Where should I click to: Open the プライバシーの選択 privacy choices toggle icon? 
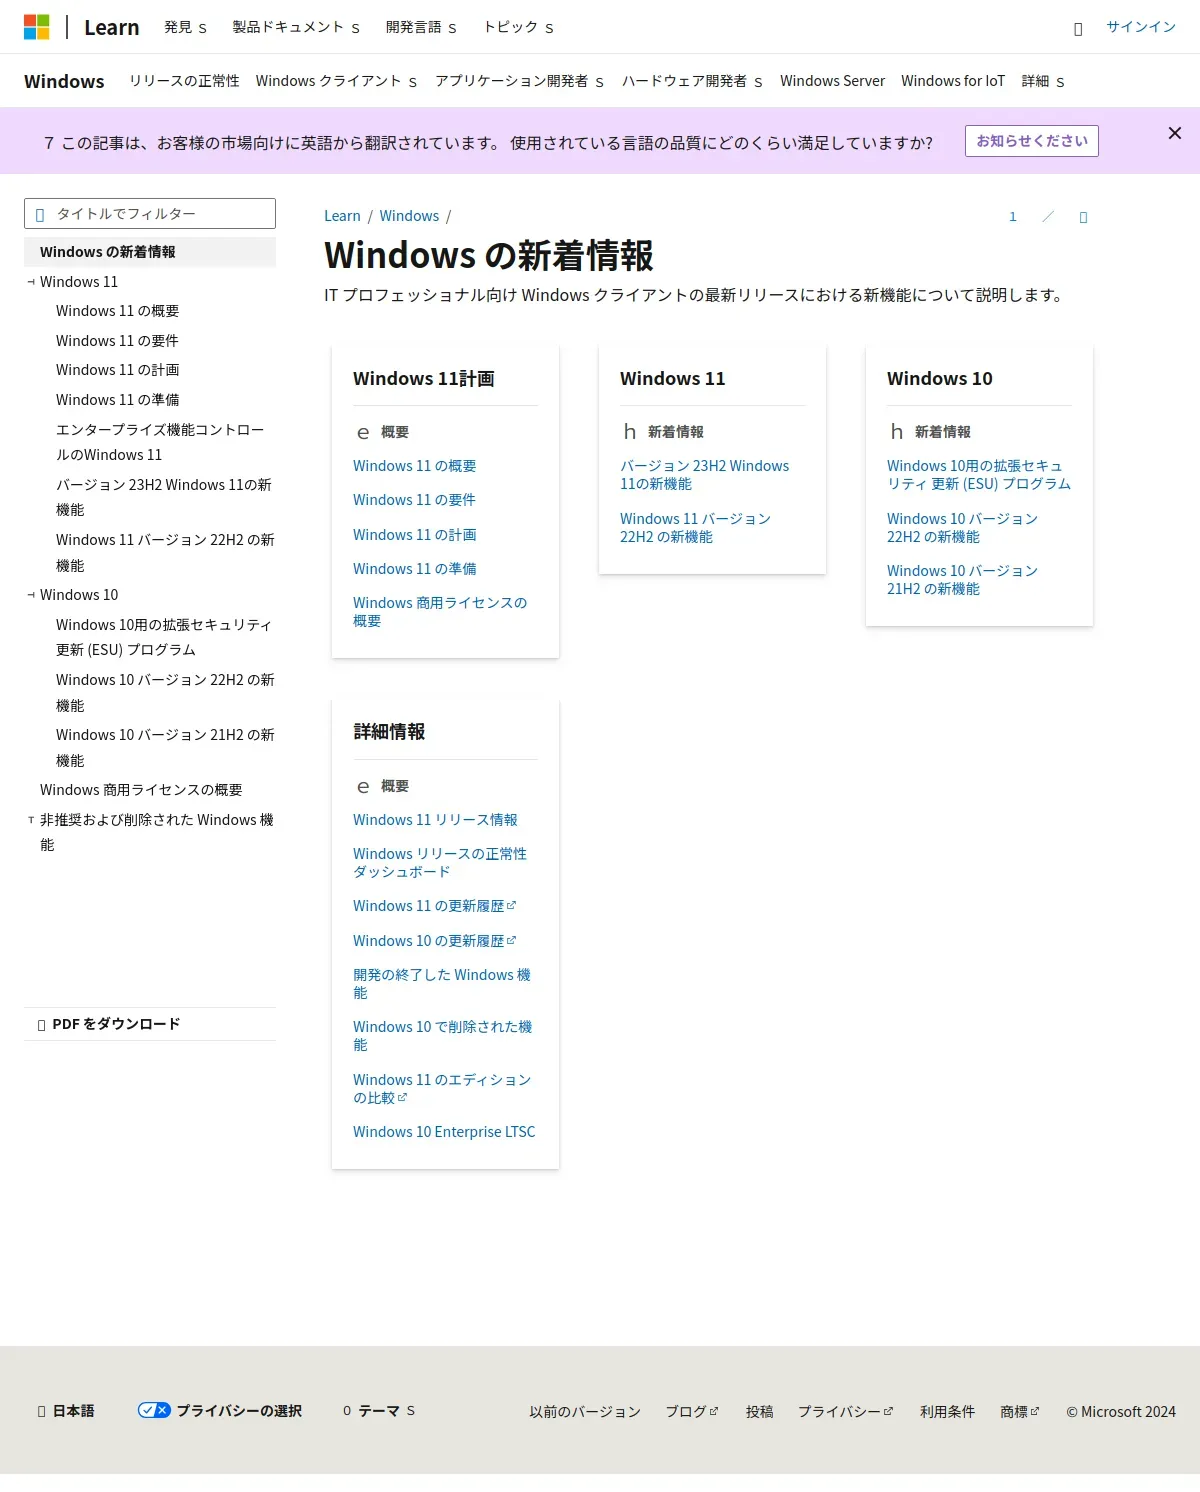154,1410
